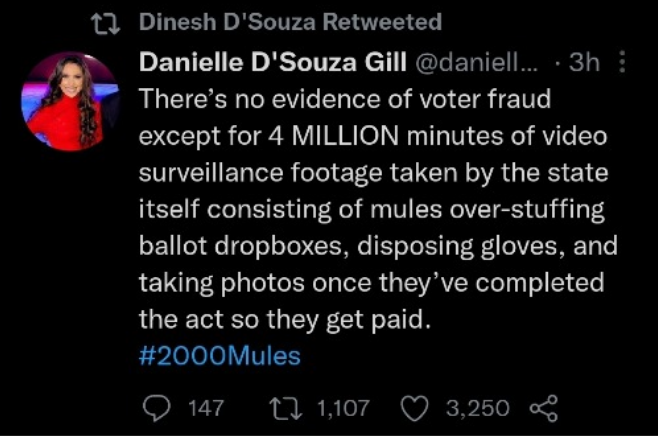
Task: Click the "4 MILLION minutes" line of tweet
Action: pyautogui.click(x=373, y=136)
